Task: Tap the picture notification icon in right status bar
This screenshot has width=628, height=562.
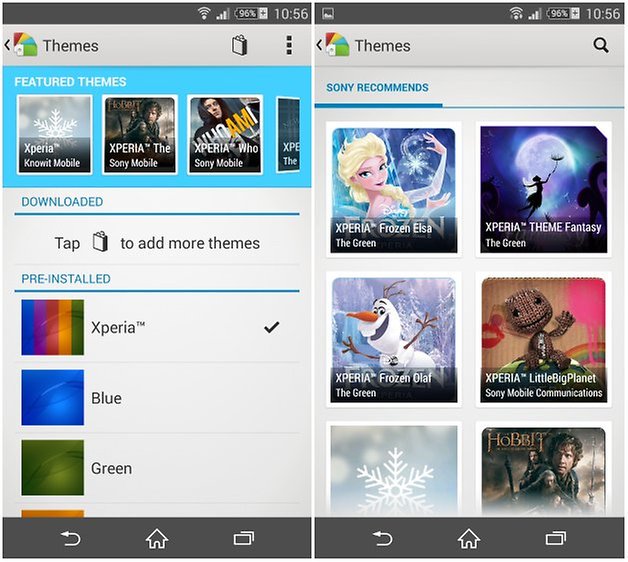Action: tap(328, 14)
